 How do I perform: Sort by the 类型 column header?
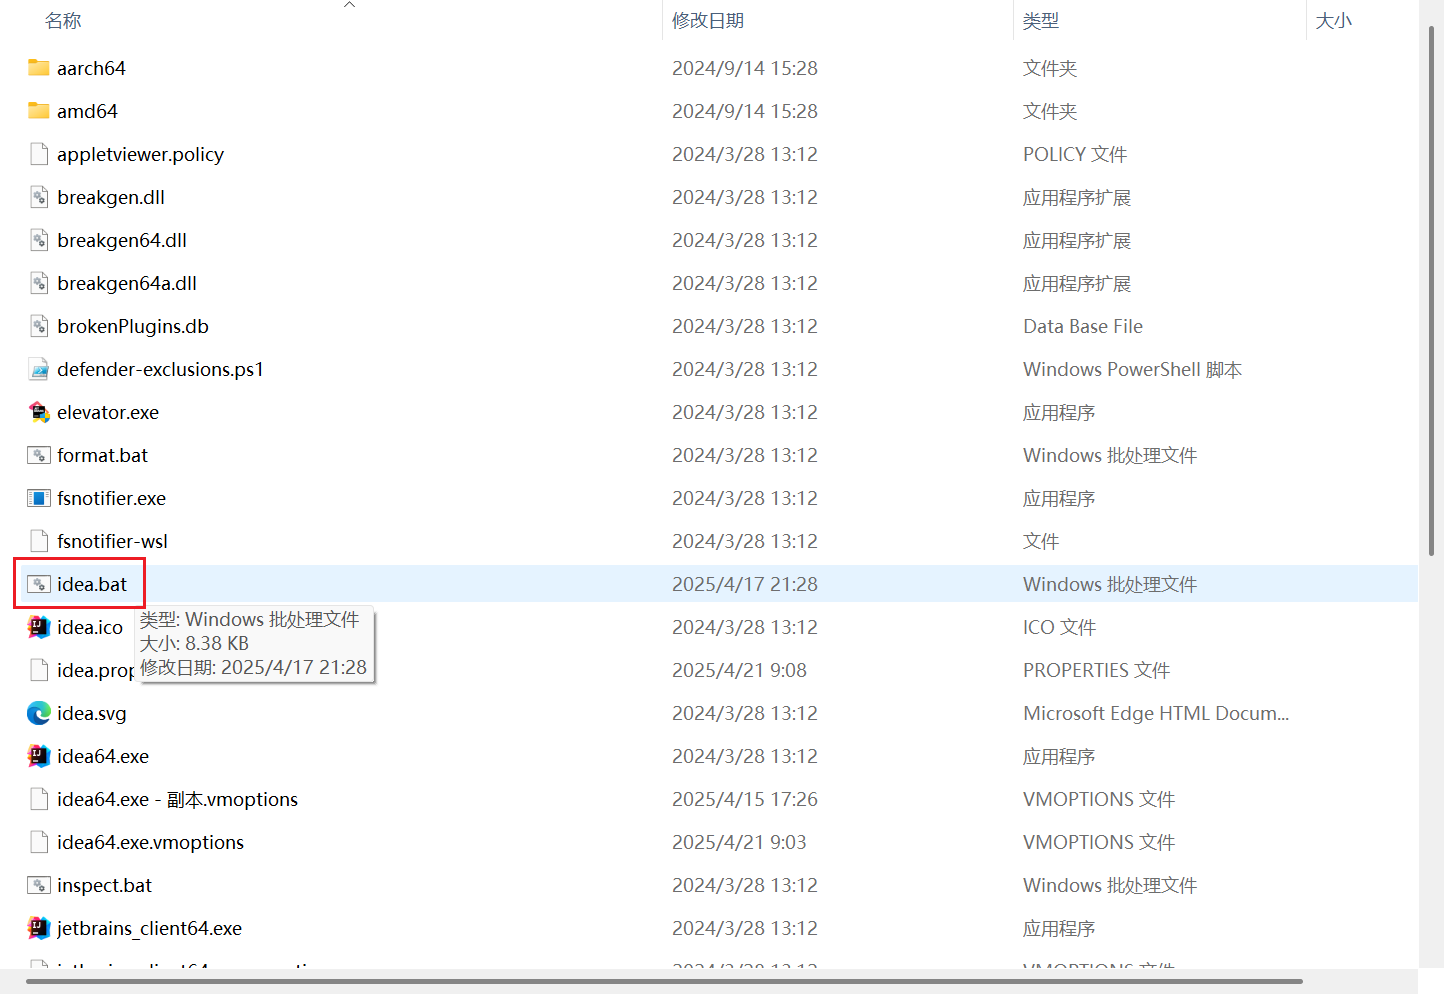(1041, 21)
